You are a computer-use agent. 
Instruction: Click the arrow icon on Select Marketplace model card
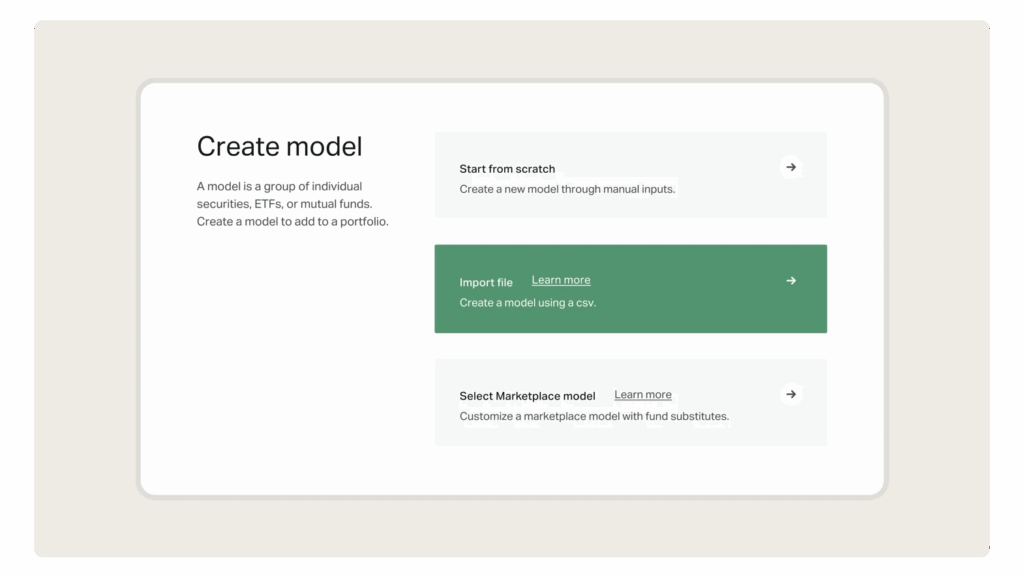pos(791,394)
